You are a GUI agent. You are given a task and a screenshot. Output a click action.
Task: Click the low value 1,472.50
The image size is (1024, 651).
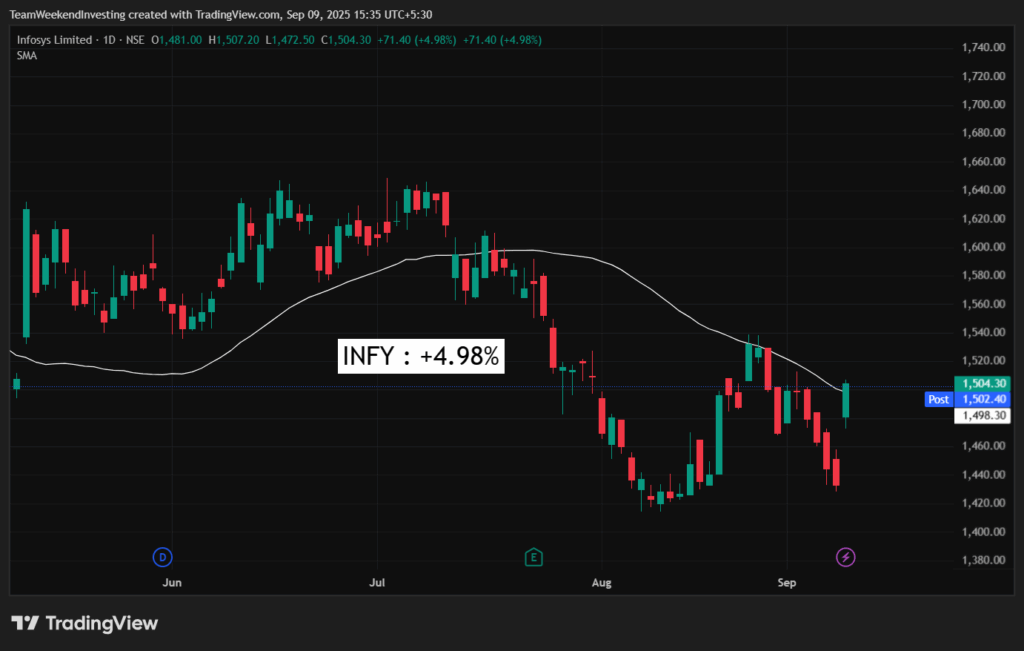293,40
